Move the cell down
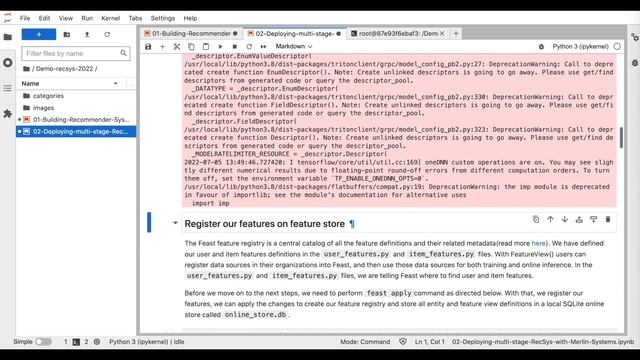Screen dimensions: 640x360 pos(564,220)
